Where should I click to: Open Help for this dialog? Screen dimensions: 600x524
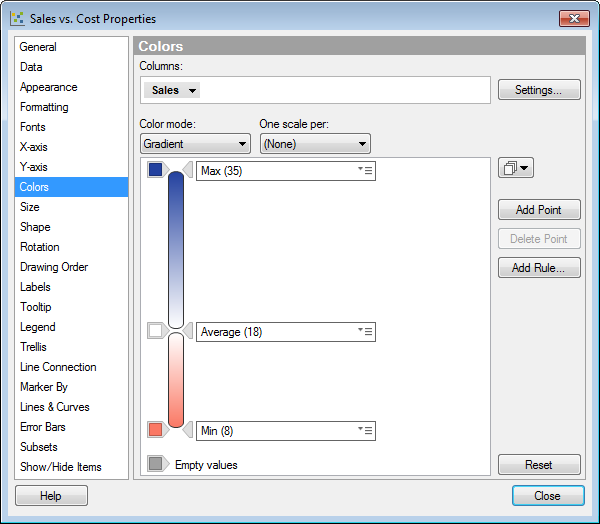(x=51, y=496)
